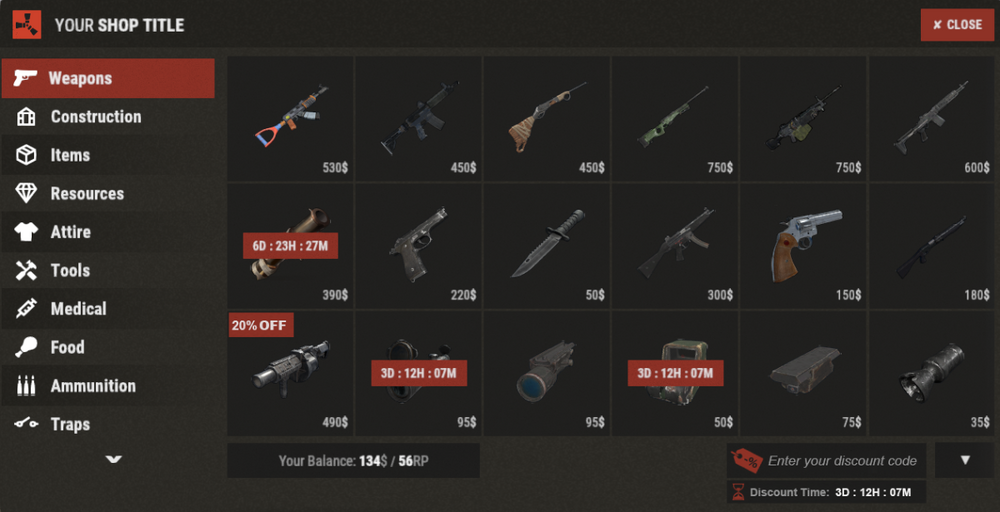Open the Weapons category tab

pyautogui.click(x=108, y=78)
